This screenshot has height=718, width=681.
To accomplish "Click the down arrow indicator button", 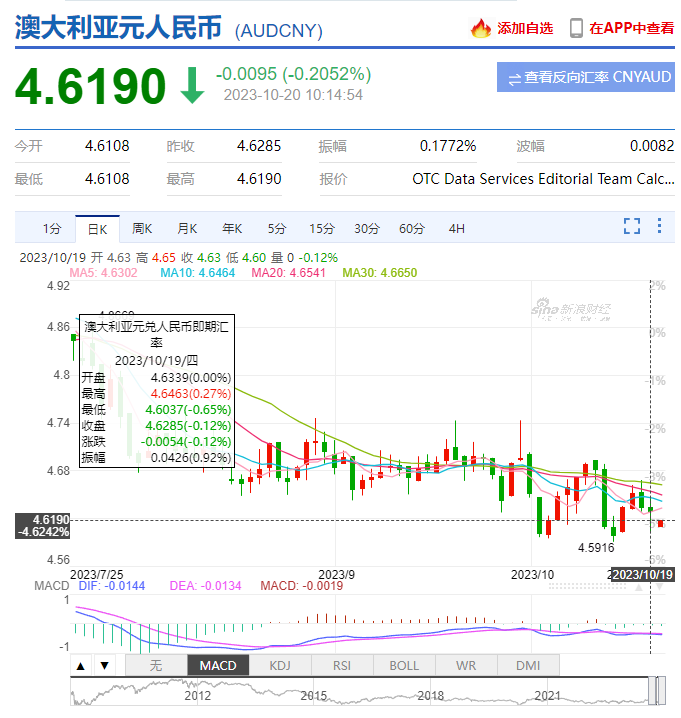I will pos(103,665).
